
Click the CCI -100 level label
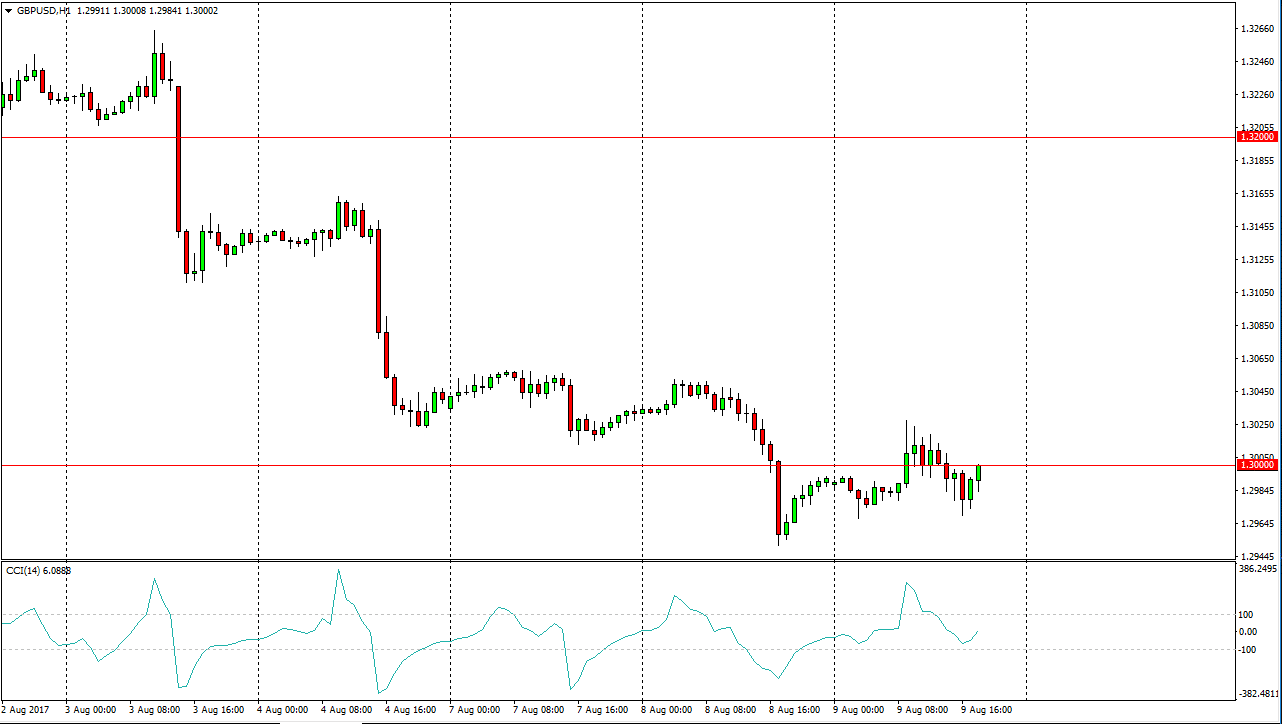click(1248, 650)
